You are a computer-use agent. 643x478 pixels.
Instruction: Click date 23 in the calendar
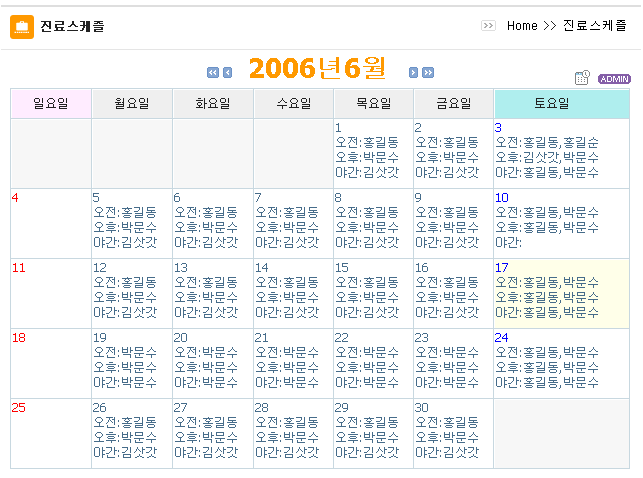point(422,338)
